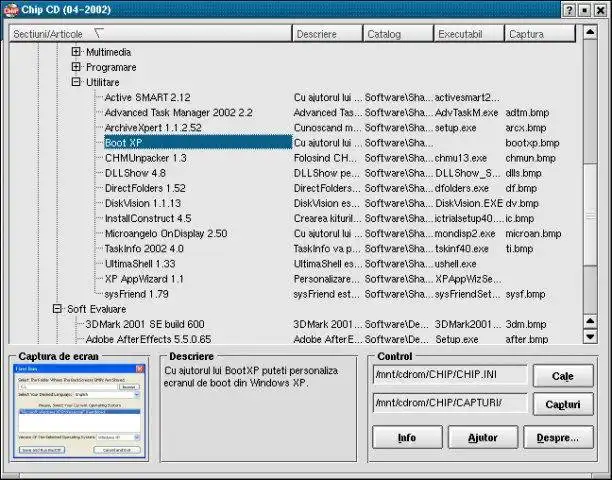This screenshot has width=612, height=480.
Task: Click the Catalog column header
Action: 398,34
